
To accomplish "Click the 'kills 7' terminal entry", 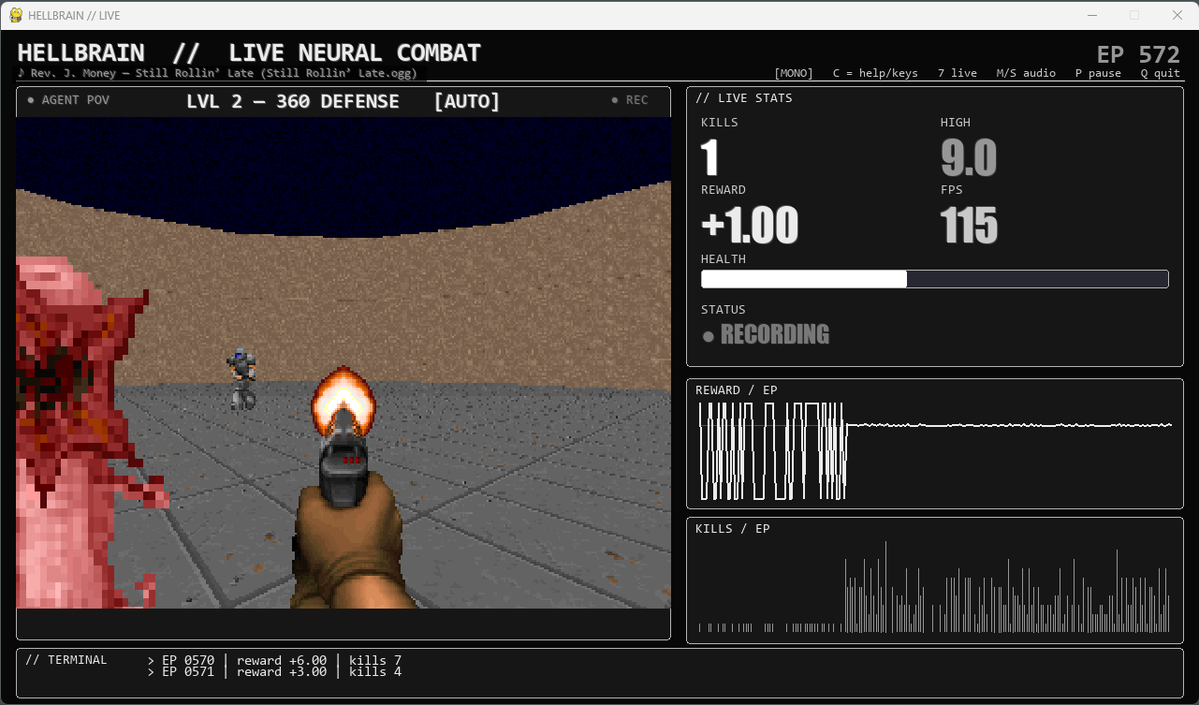I will click(x=375, y=660).
